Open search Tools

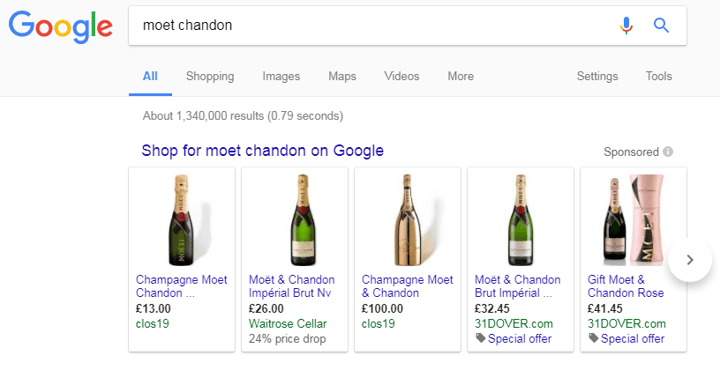659,76
